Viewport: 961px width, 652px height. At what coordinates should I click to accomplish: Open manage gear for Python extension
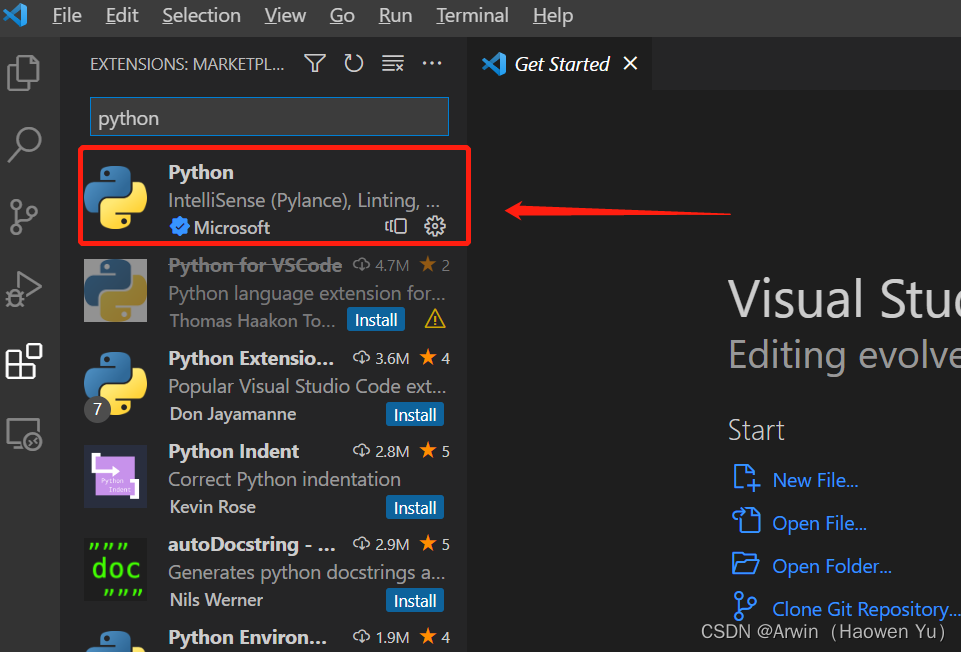(x=435, y=226)
